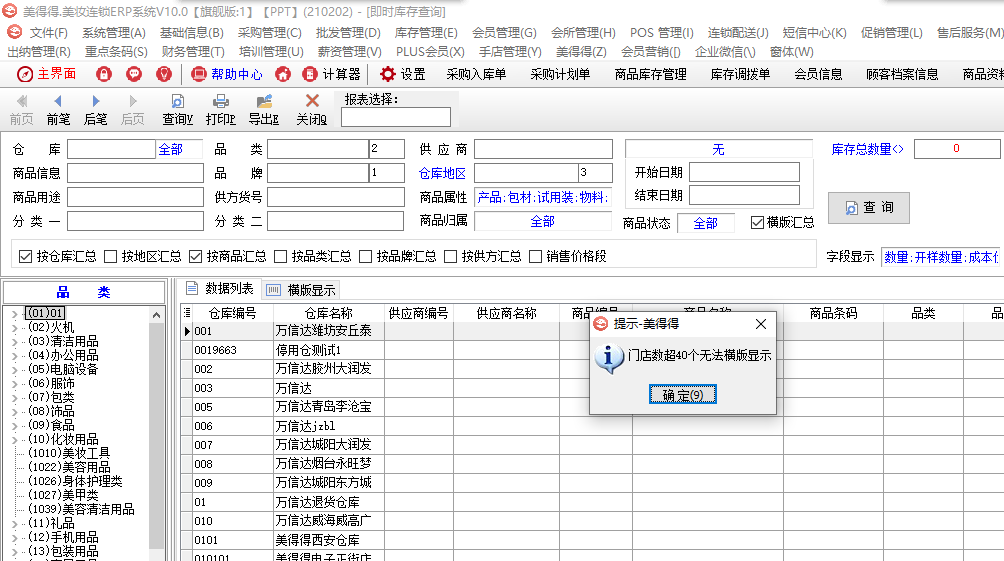1004x561 pixels.
Task: Click the 查询 query button
Action: (869, 207)
